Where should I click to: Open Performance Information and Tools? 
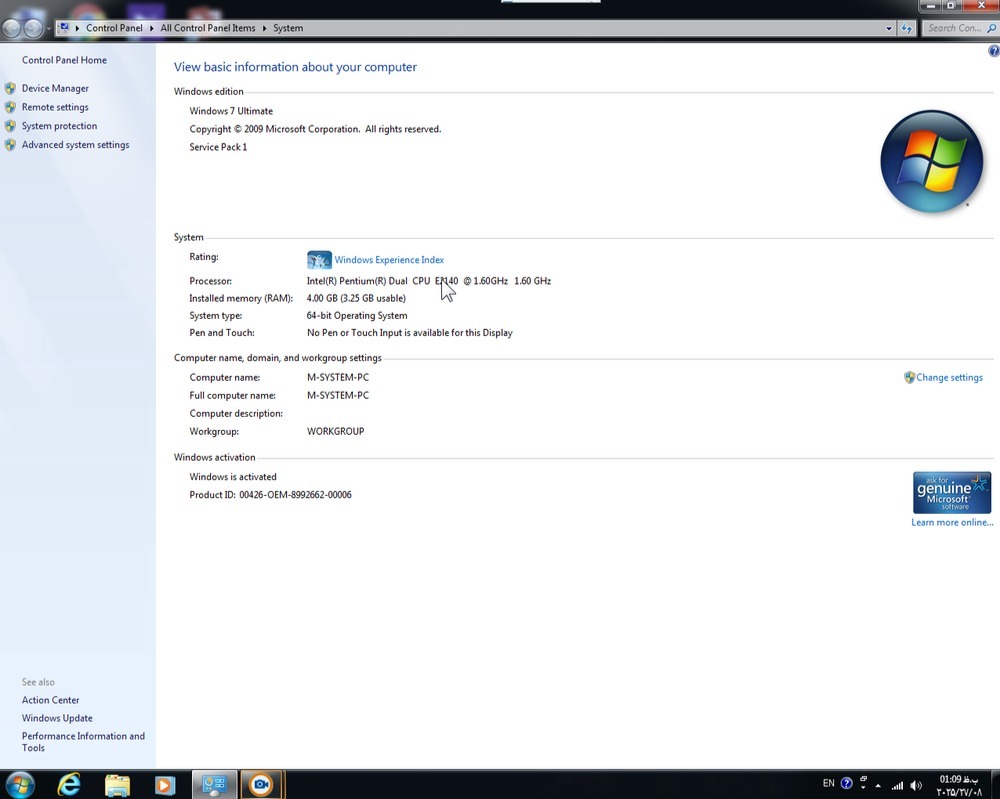[x=83, y=742]
